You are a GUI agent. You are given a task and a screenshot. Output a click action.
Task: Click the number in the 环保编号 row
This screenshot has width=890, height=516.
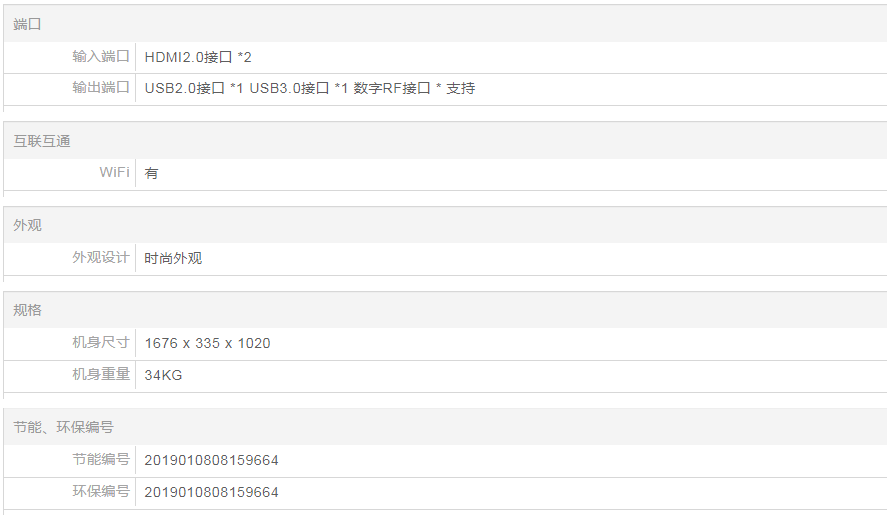pyautogui.click(x=211, y=492)
